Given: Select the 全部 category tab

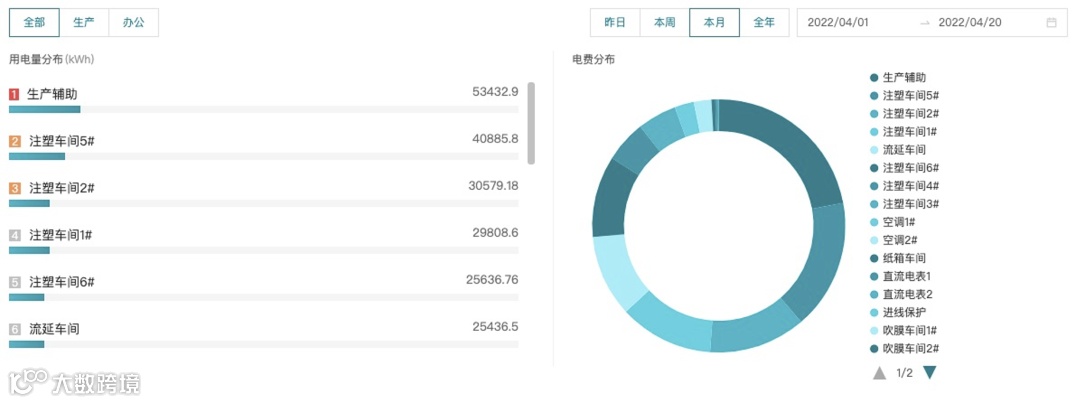Looking at the screenshot, I should coord(34,22).
